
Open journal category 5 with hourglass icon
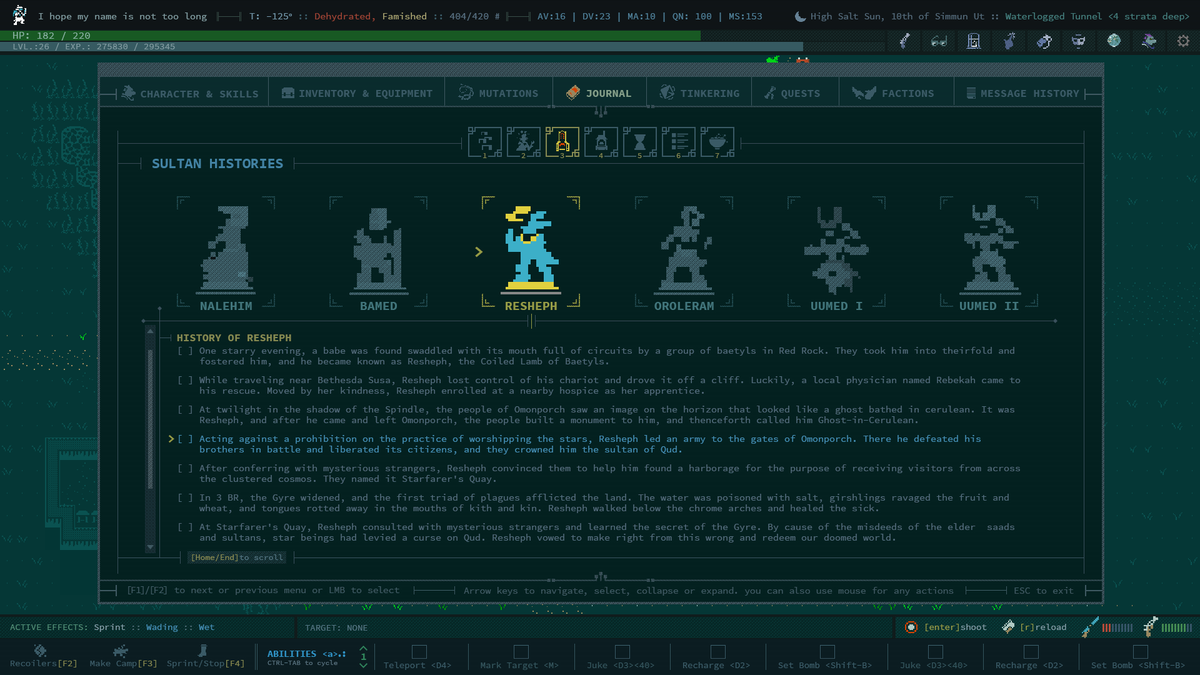(639, 141)
